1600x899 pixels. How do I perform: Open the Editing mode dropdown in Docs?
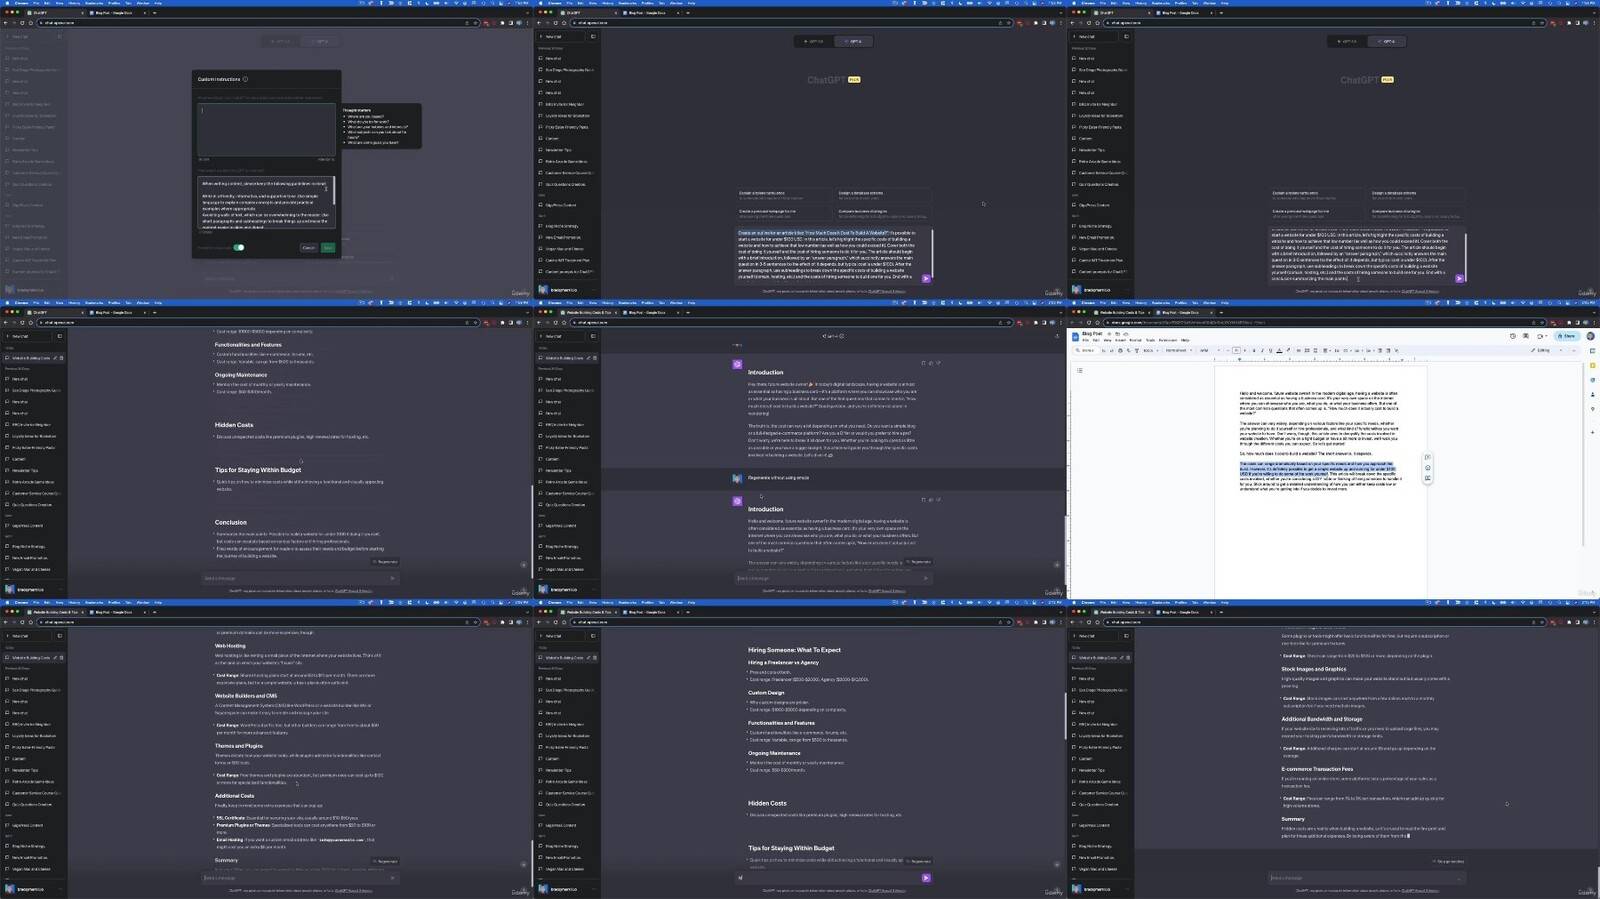click(1544, 350)
